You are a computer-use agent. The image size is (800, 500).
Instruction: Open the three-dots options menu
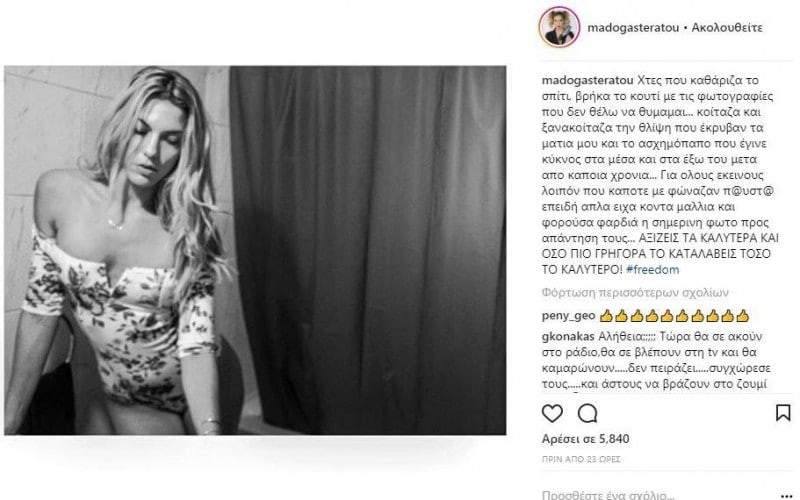pos(787,496)
